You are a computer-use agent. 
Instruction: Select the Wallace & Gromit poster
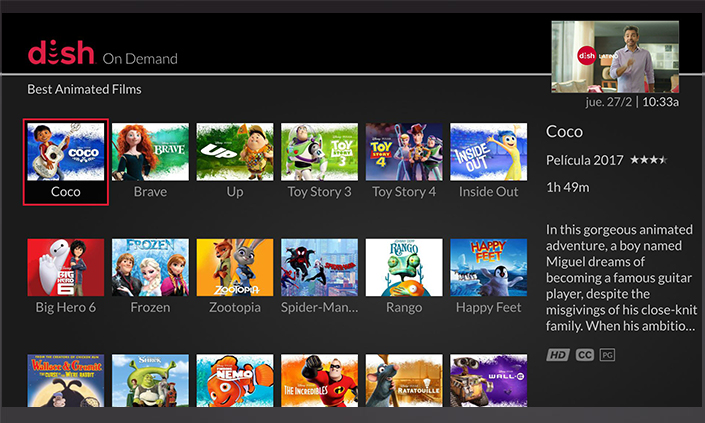(x=66, y=381)
